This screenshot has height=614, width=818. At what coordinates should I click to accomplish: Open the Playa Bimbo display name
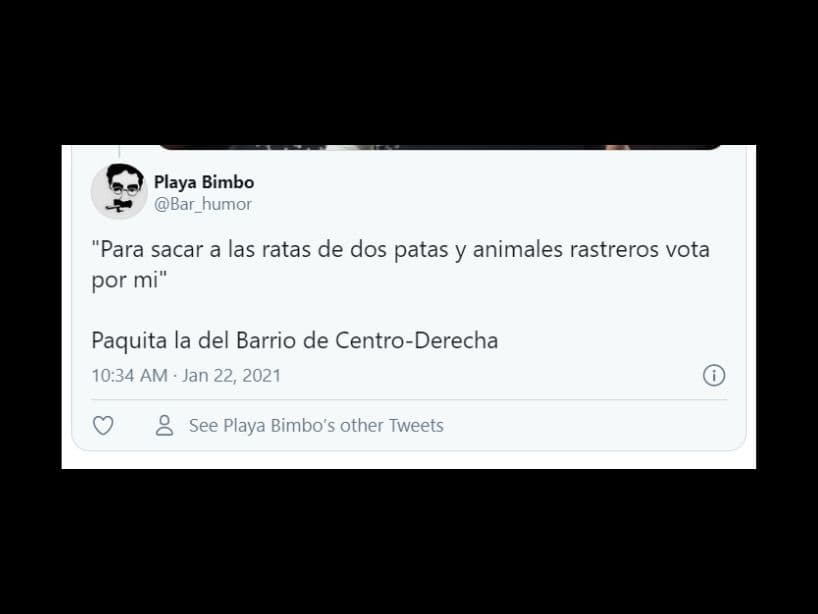pyautogui.click(x=204, y=182)
